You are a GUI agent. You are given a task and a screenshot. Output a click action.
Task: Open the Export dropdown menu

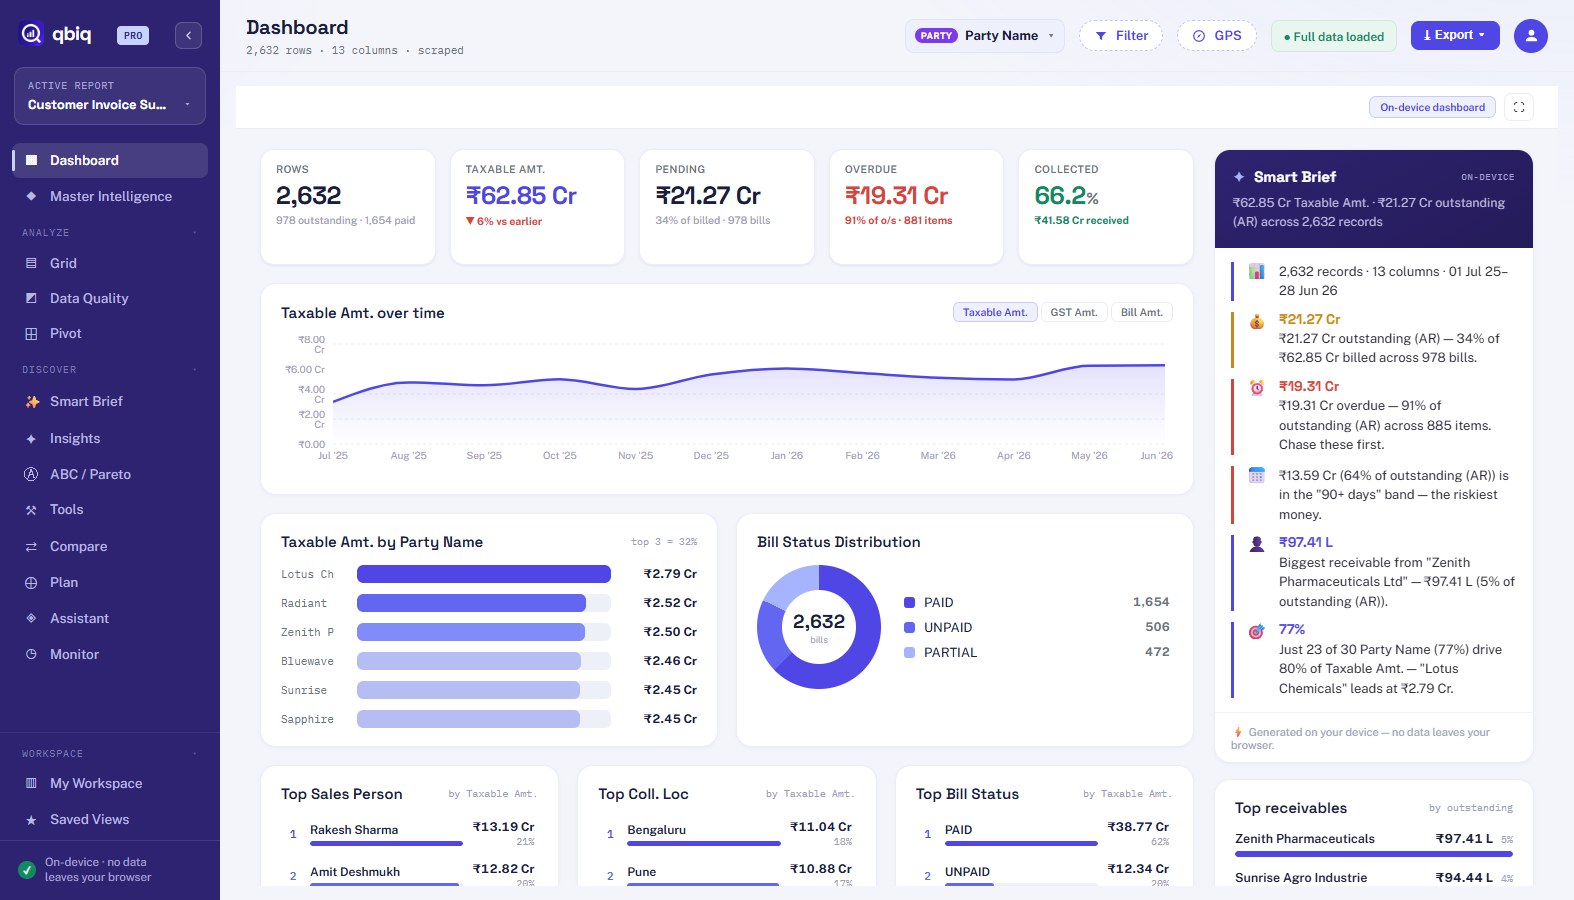point(1455,35)
